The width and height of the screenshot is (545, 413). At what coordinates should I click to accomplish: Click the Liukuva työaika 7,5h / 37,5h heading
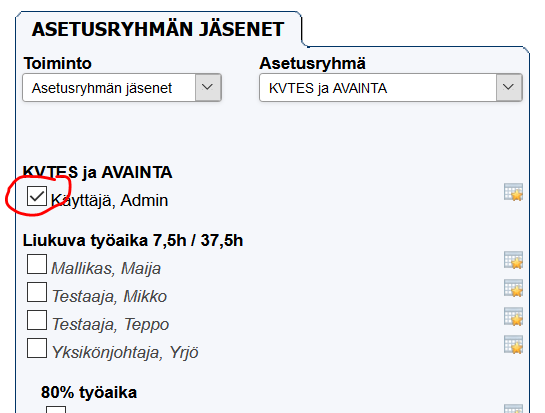tap(133, 241)
